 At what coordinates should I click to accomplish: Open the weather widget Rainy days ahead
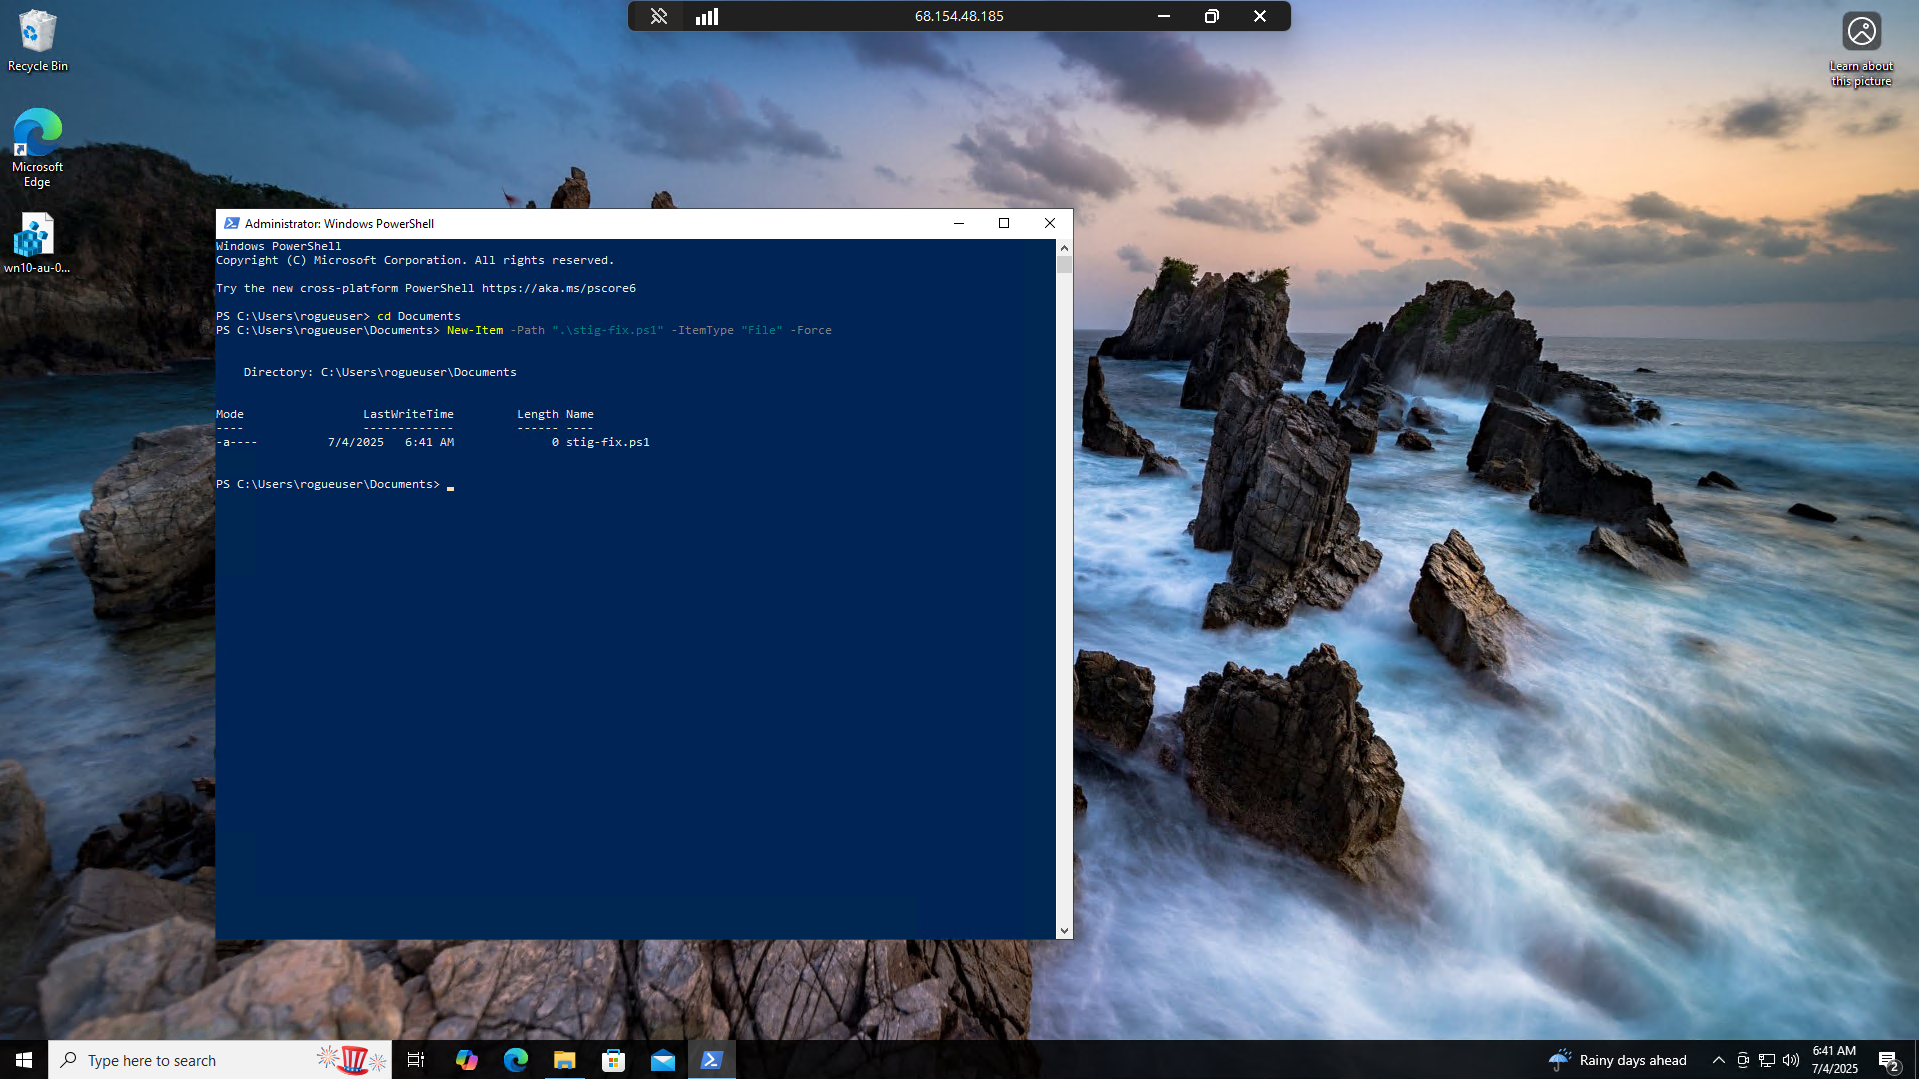(1618, 1060)
